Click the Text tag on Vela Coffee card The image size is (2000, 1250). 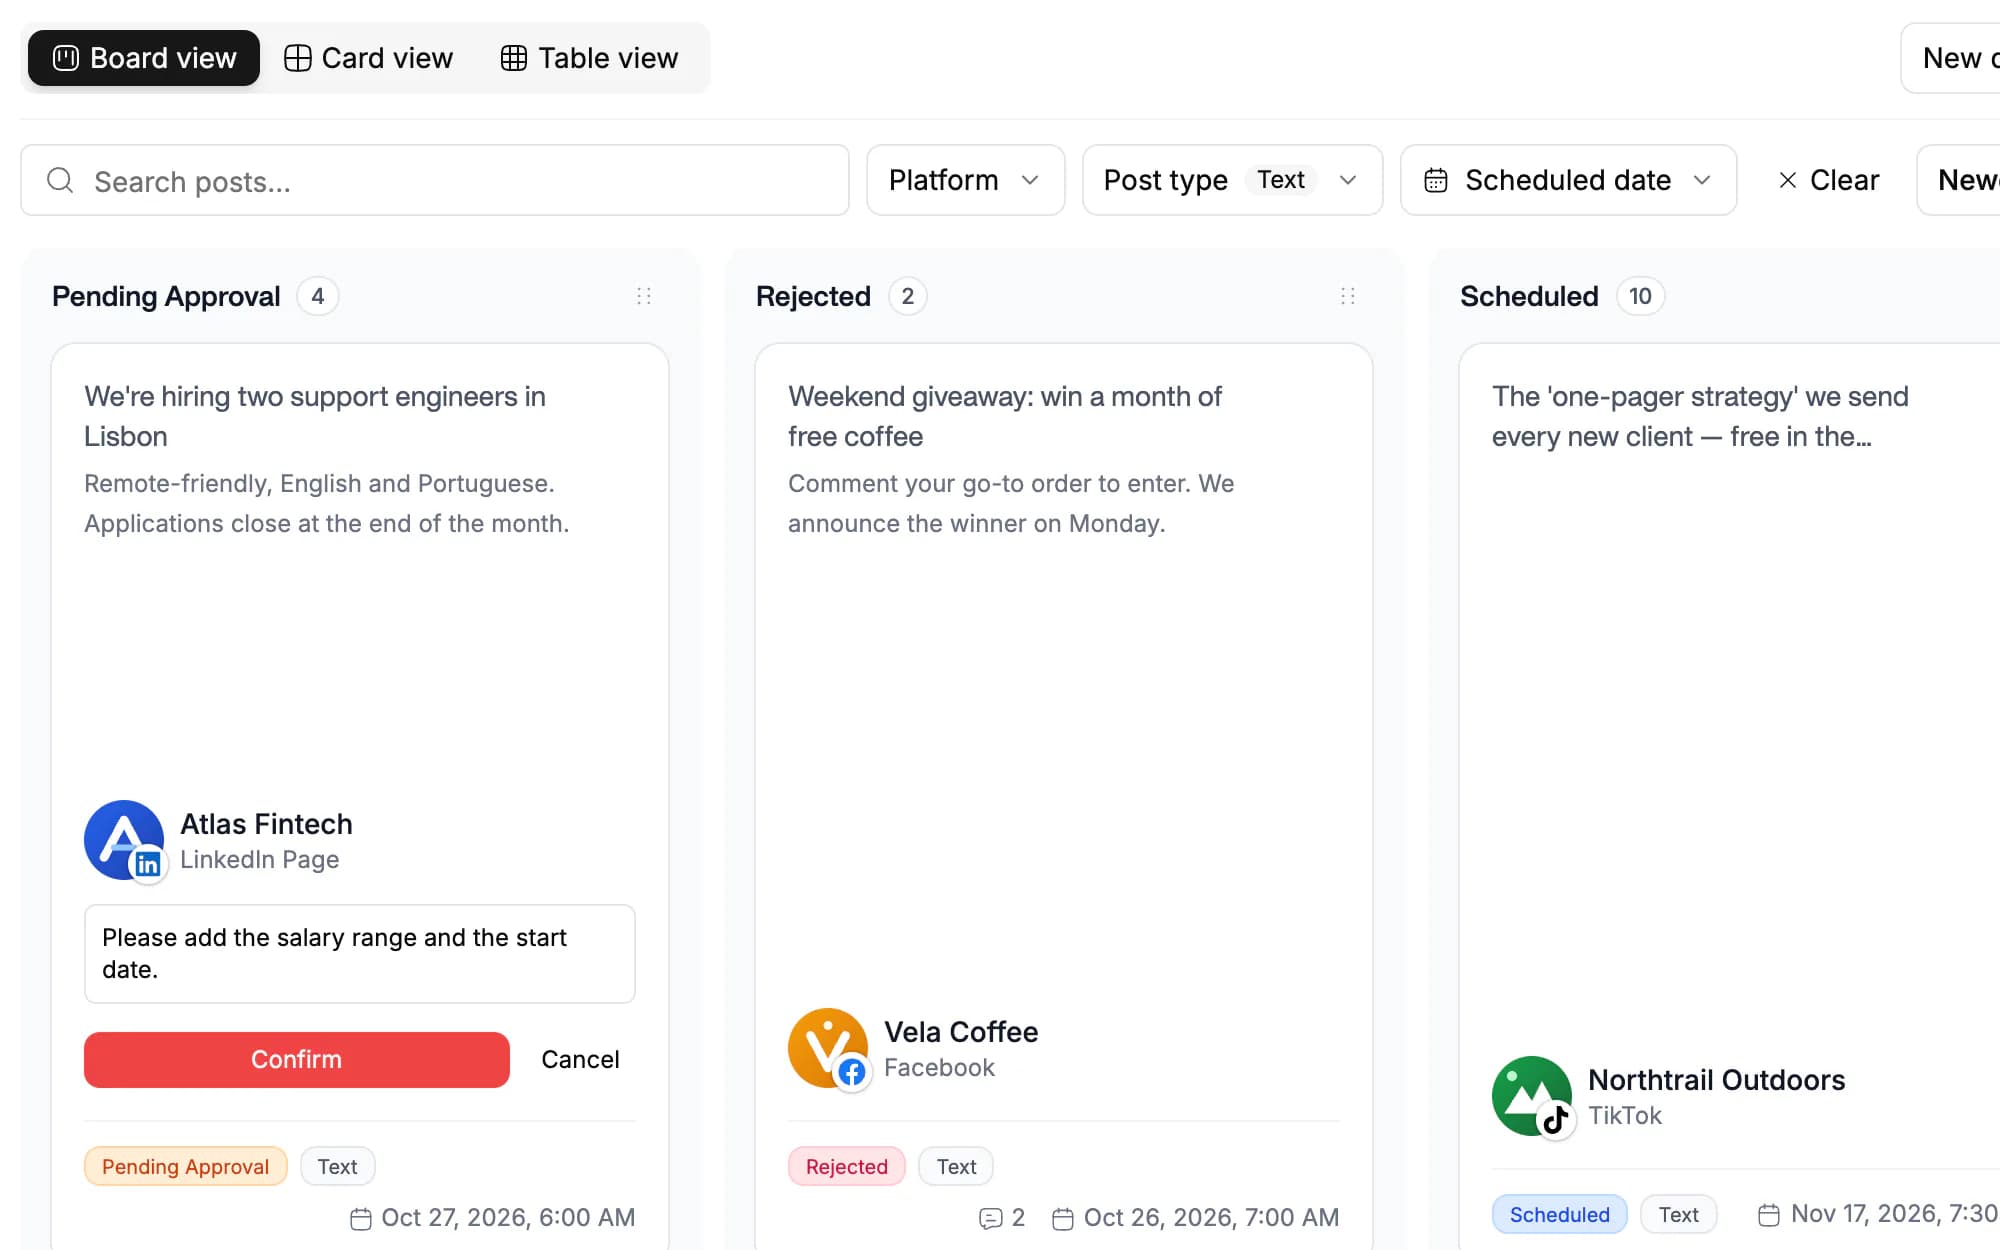[x=956, y=1166]
